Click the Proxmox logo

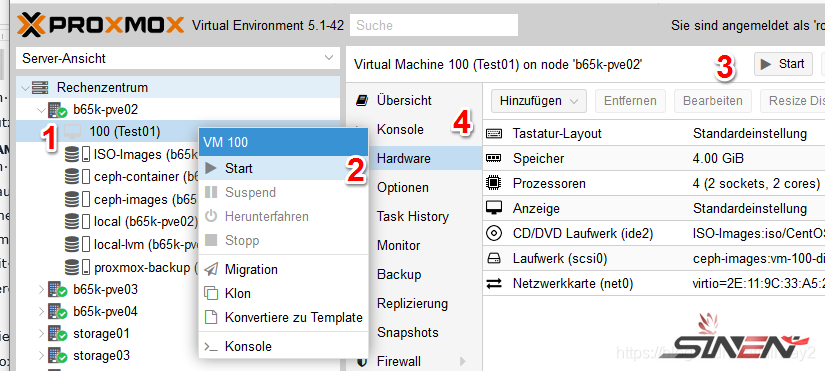(x=100, y=25)
